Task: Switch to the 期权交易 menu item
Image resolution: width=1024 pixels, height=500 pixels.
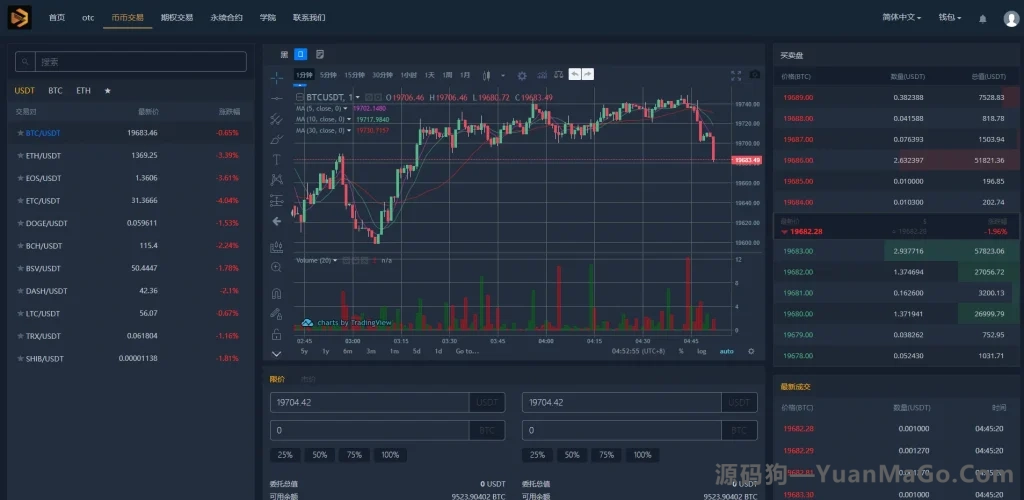Action: [177, 18]
